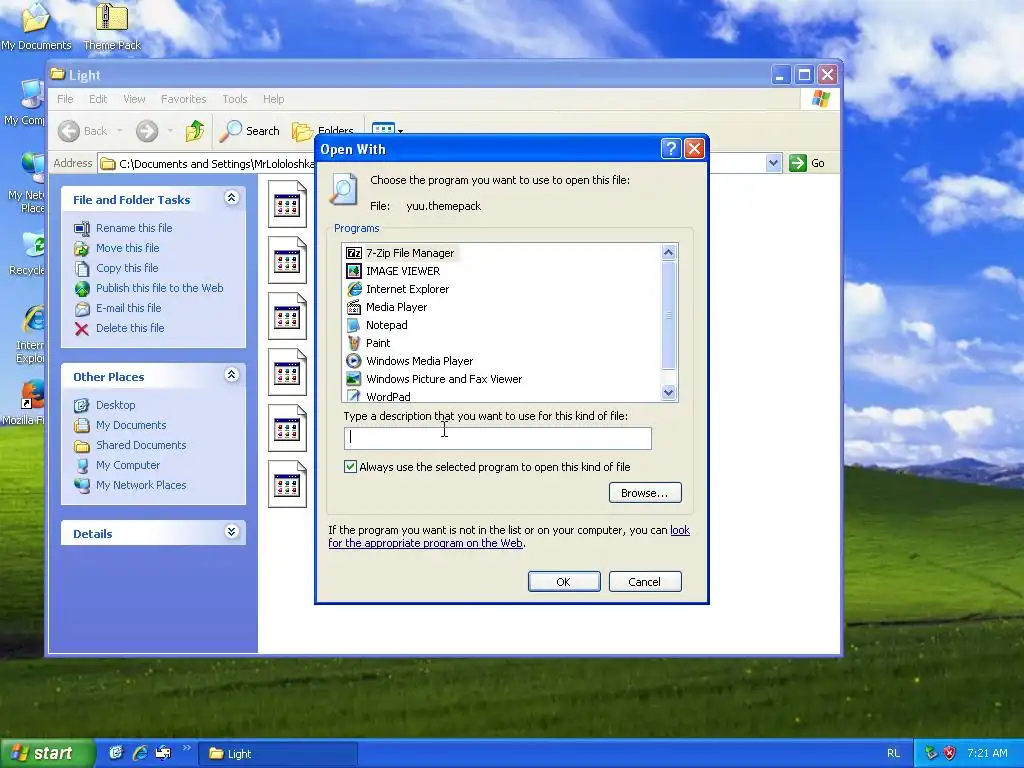Open the Forward history dropdown arrow
The width and height of the screenshot is (1024, 768).
click(170, 131)
